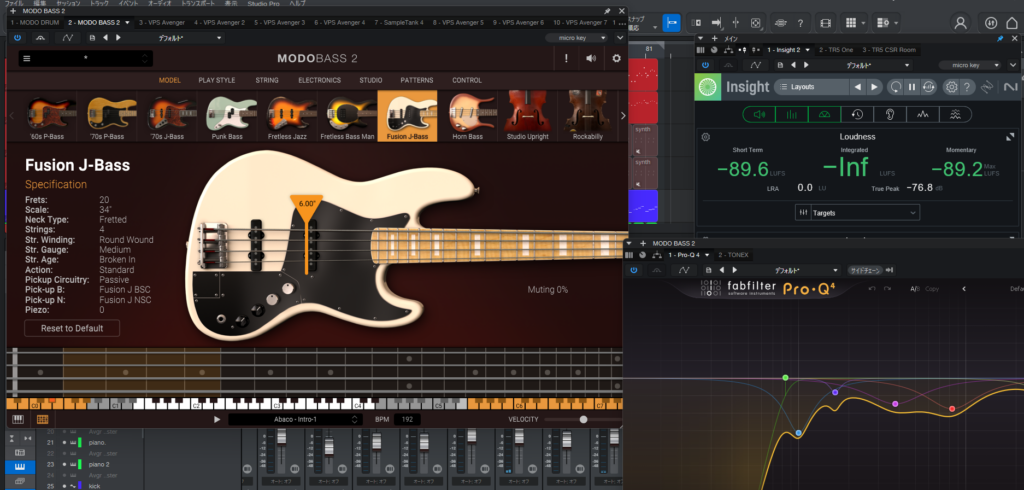Switch to the 1 - MODO DRUM instrument
The width and height of the screenshot is (1024, 490).
point(35,22)
